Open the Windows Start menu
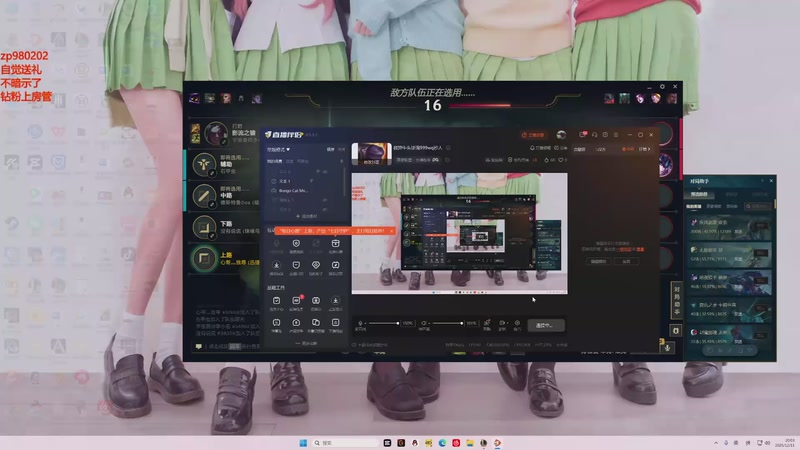This screenshot has width=800, height=450. tap(303, 443)
